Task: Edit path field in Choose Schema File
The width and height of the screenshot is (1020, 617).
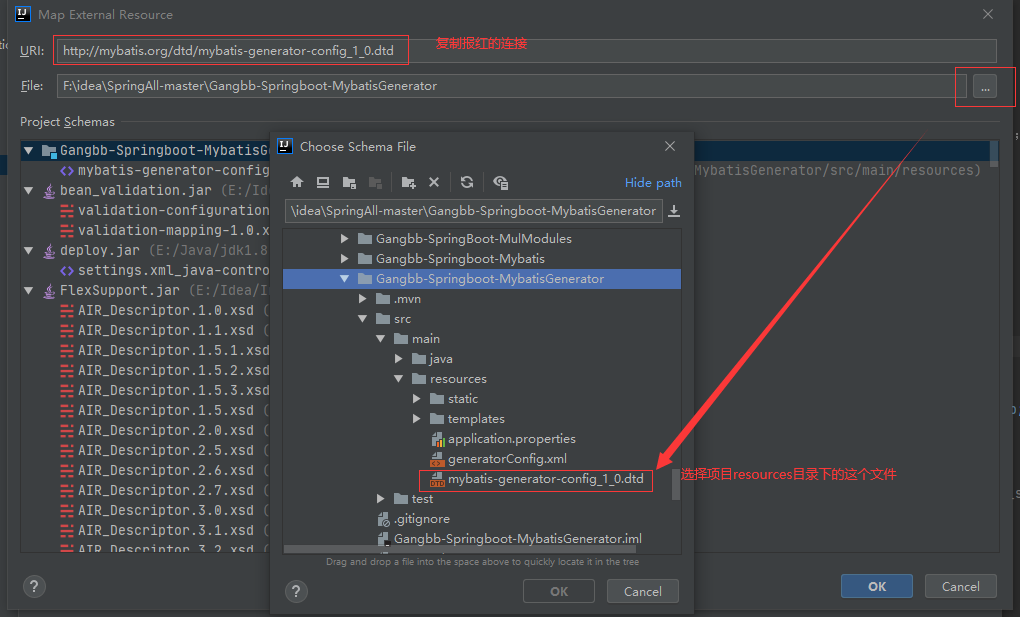Action: point(474,211)
